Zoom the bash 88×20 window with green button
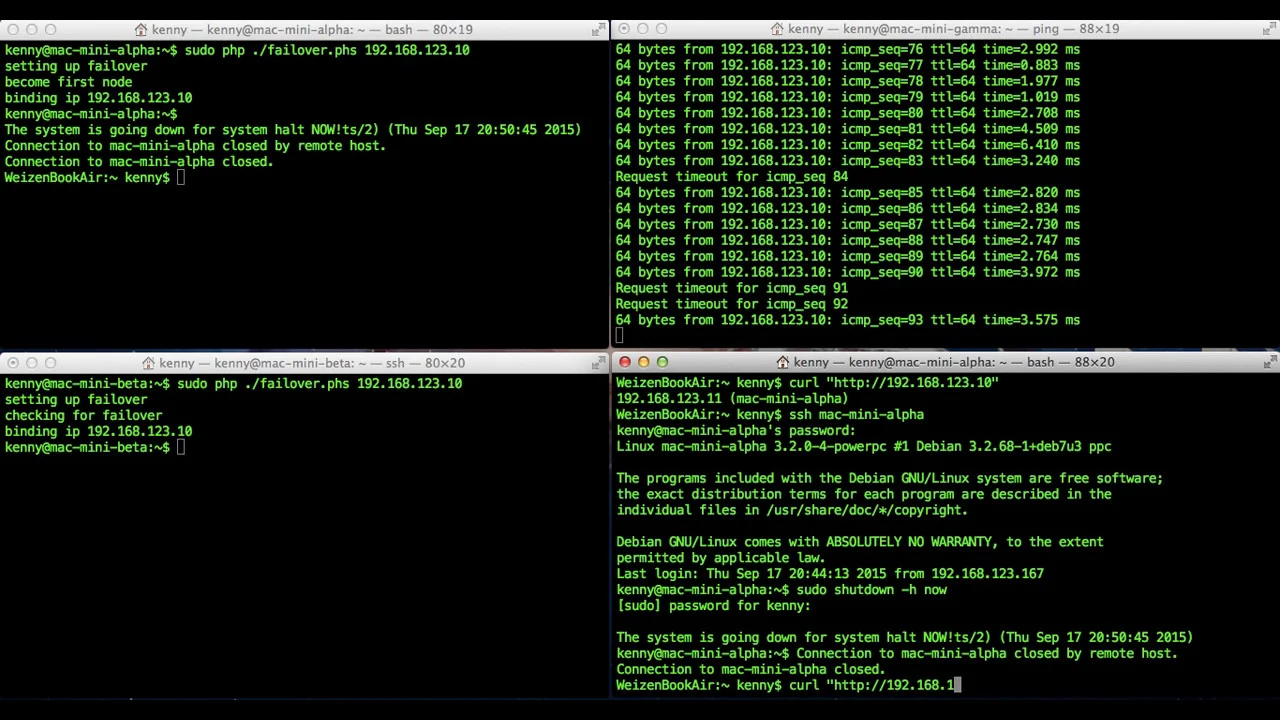 (662, 362)
